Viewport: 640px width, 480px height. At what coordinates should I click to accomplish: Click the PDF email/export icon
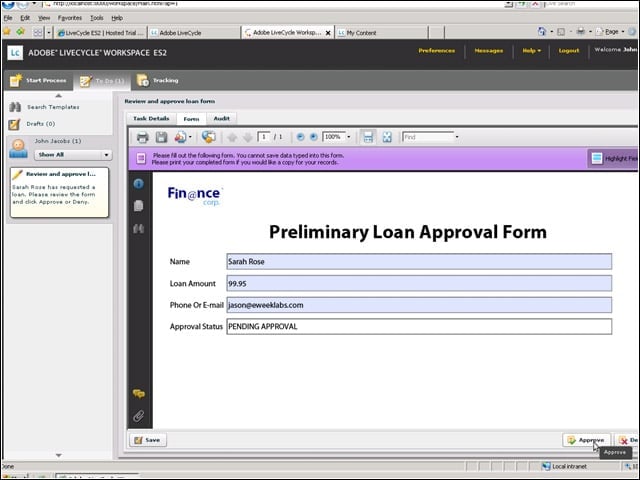180,137
